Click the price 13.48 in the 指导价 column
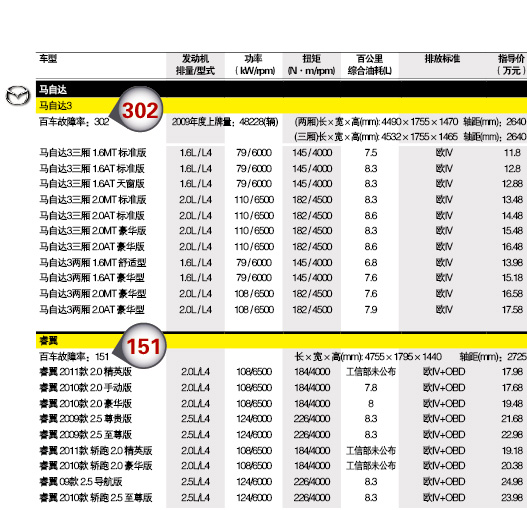The width and height of the screenshot is (527, 510). coord(512,200)
